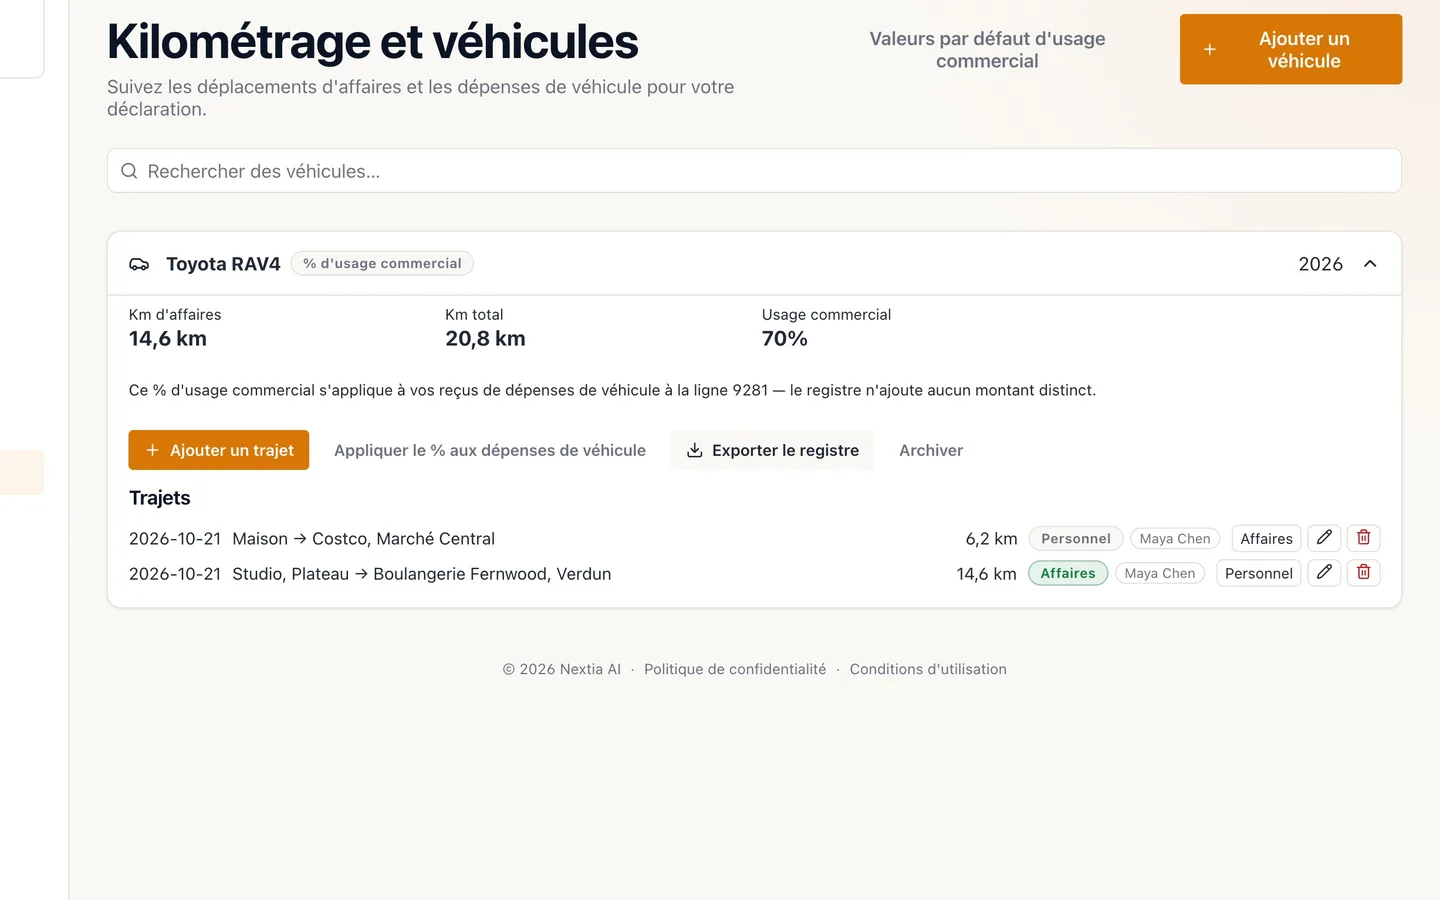Focus the vehicle search field
This screenshot has width=1440, height=900.
754,171
